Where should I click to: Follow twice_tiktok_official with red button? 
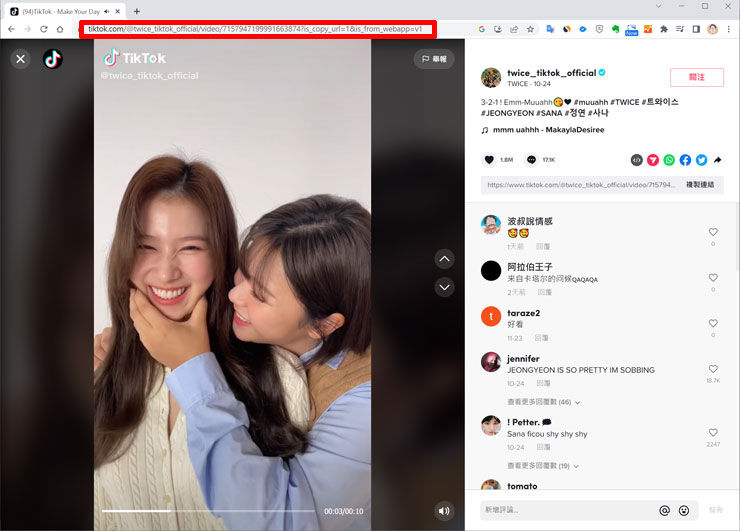point(697,77)
